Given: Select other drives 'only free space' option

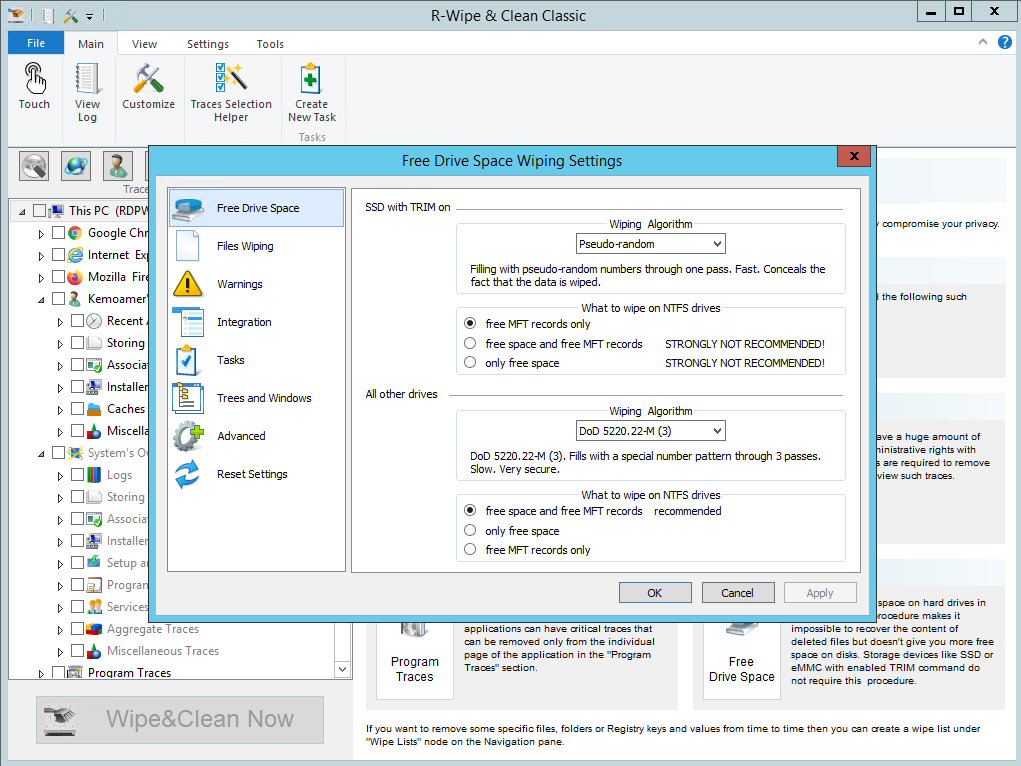Looking at the screenshot, I should click(x=470, y=530).
